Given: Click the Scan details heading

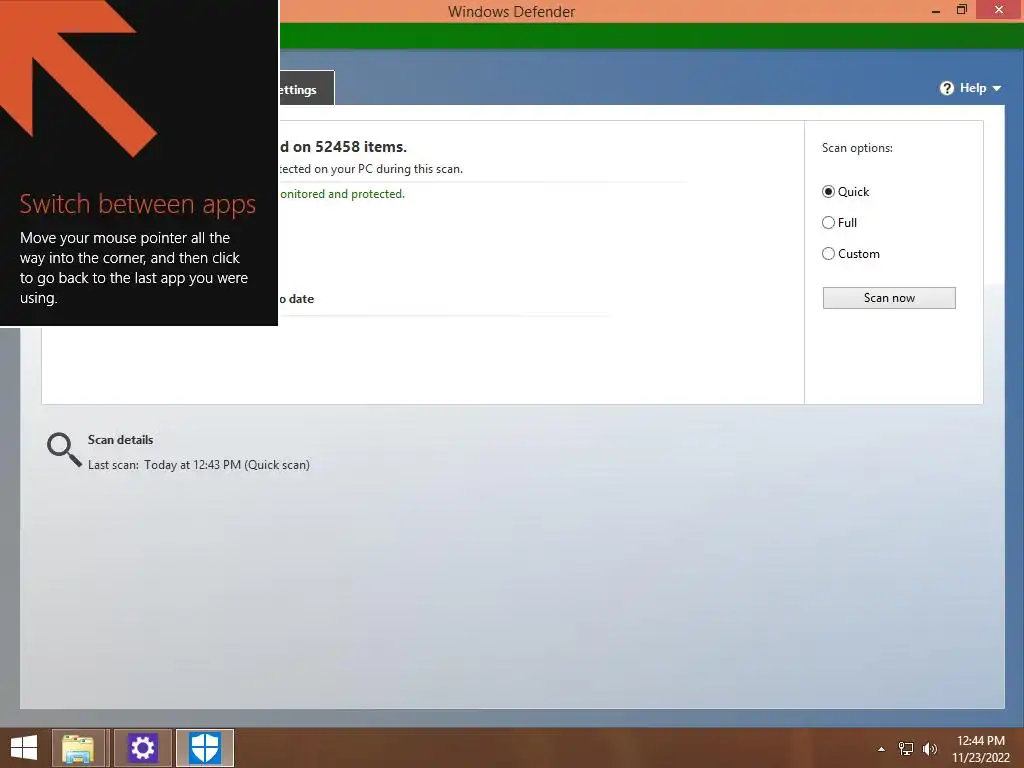Looking at the screenshot, I should tap(120, 440).
